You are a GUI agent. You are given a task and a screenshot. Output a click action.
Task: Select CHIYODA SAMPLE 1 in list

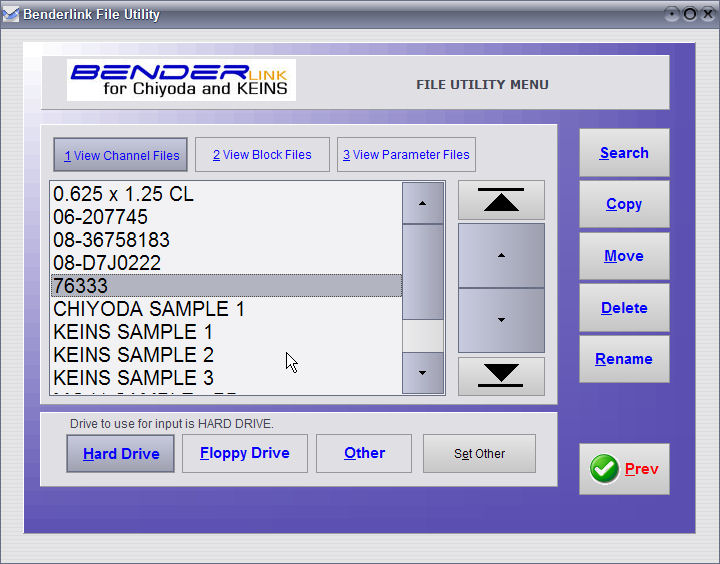click(x=149, y=309)
